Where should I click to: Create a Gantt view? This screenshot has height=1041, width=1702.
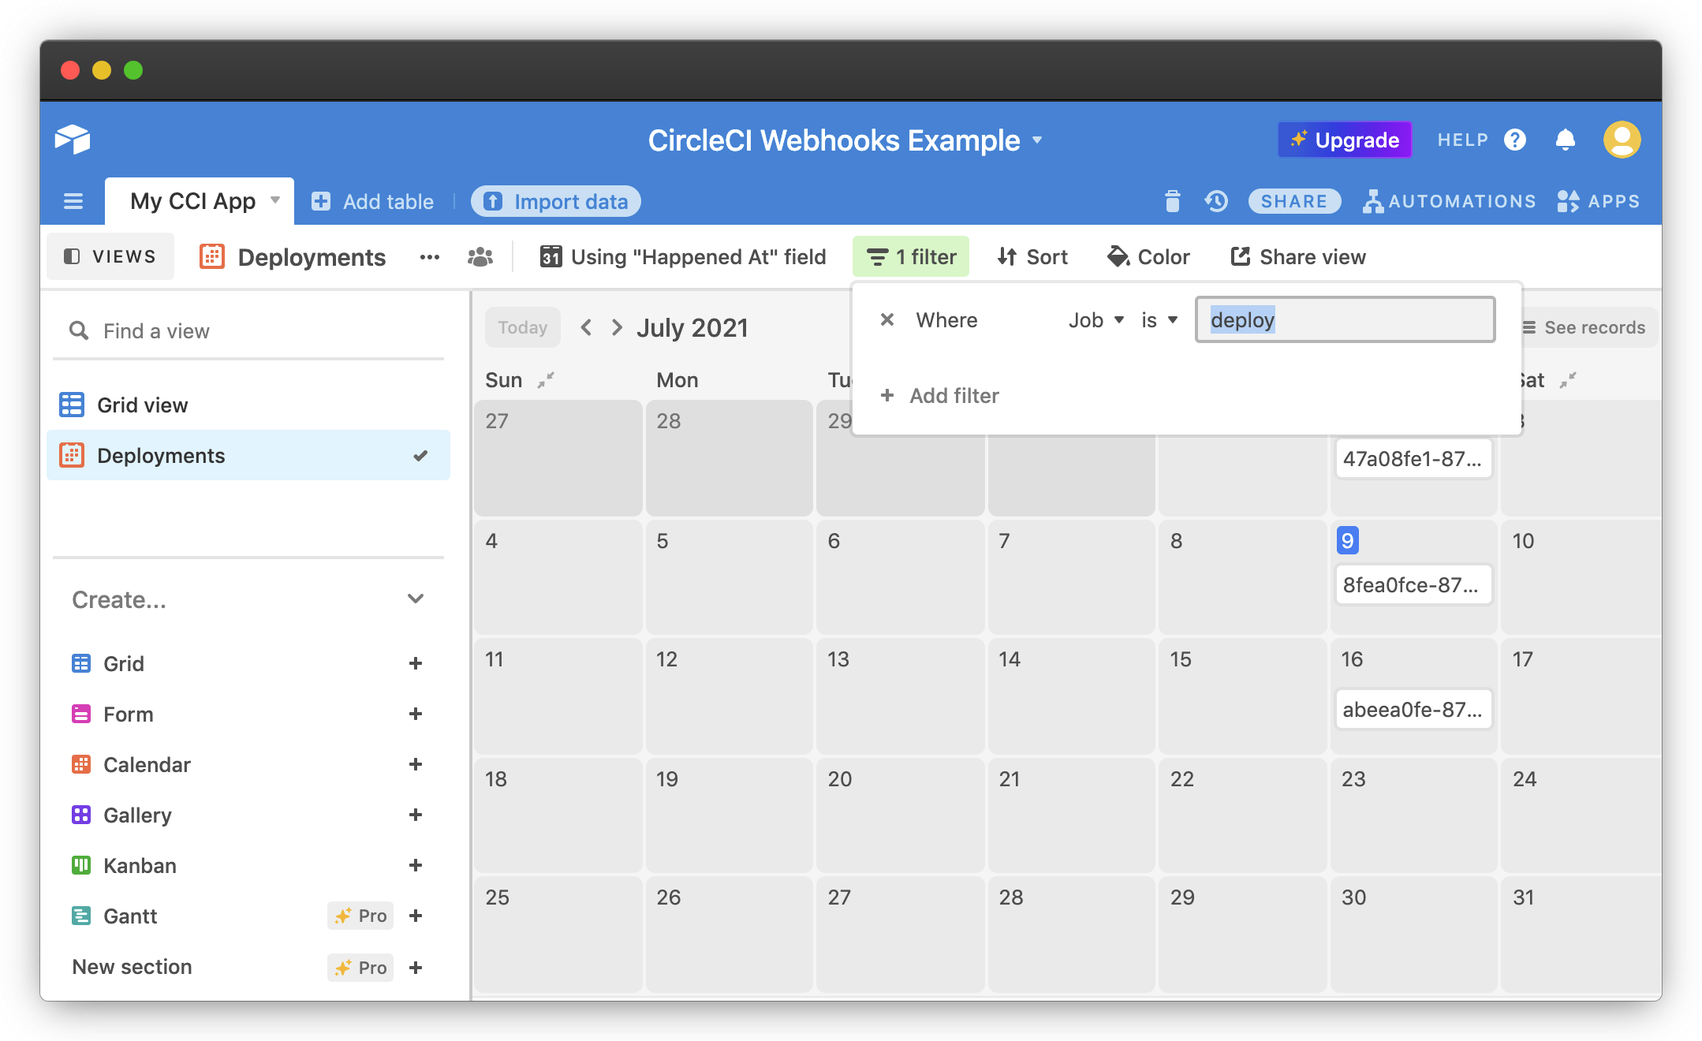tap(130, 916)
